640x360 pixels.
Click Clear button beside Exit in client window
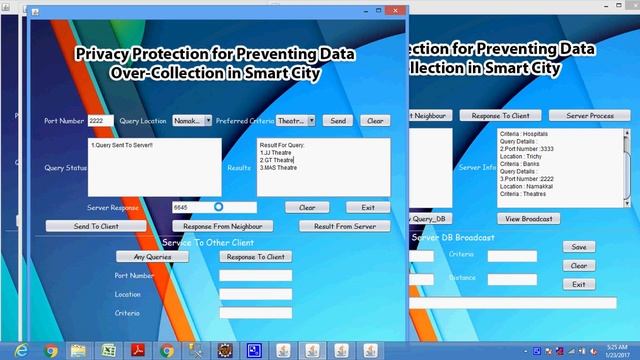click(x=307, y=207)
